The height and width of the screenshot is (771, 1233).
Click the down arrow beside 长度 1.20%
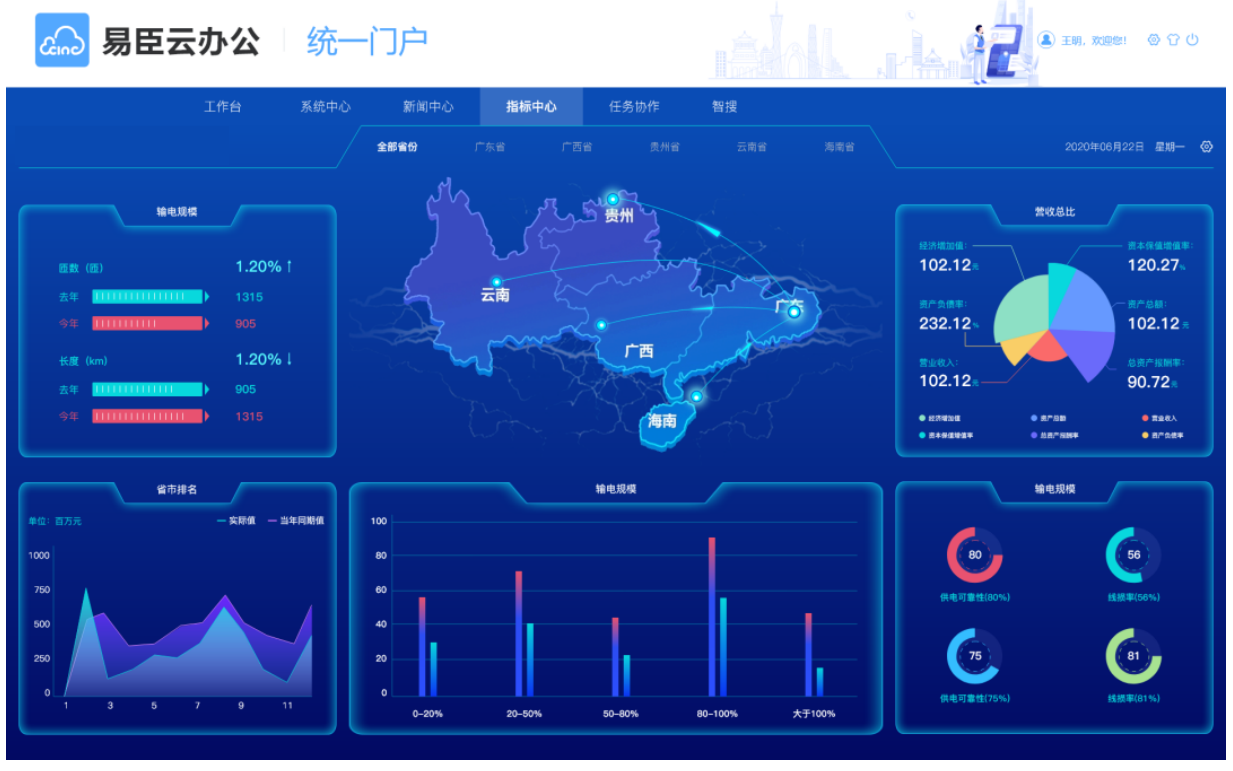point(289,359)
